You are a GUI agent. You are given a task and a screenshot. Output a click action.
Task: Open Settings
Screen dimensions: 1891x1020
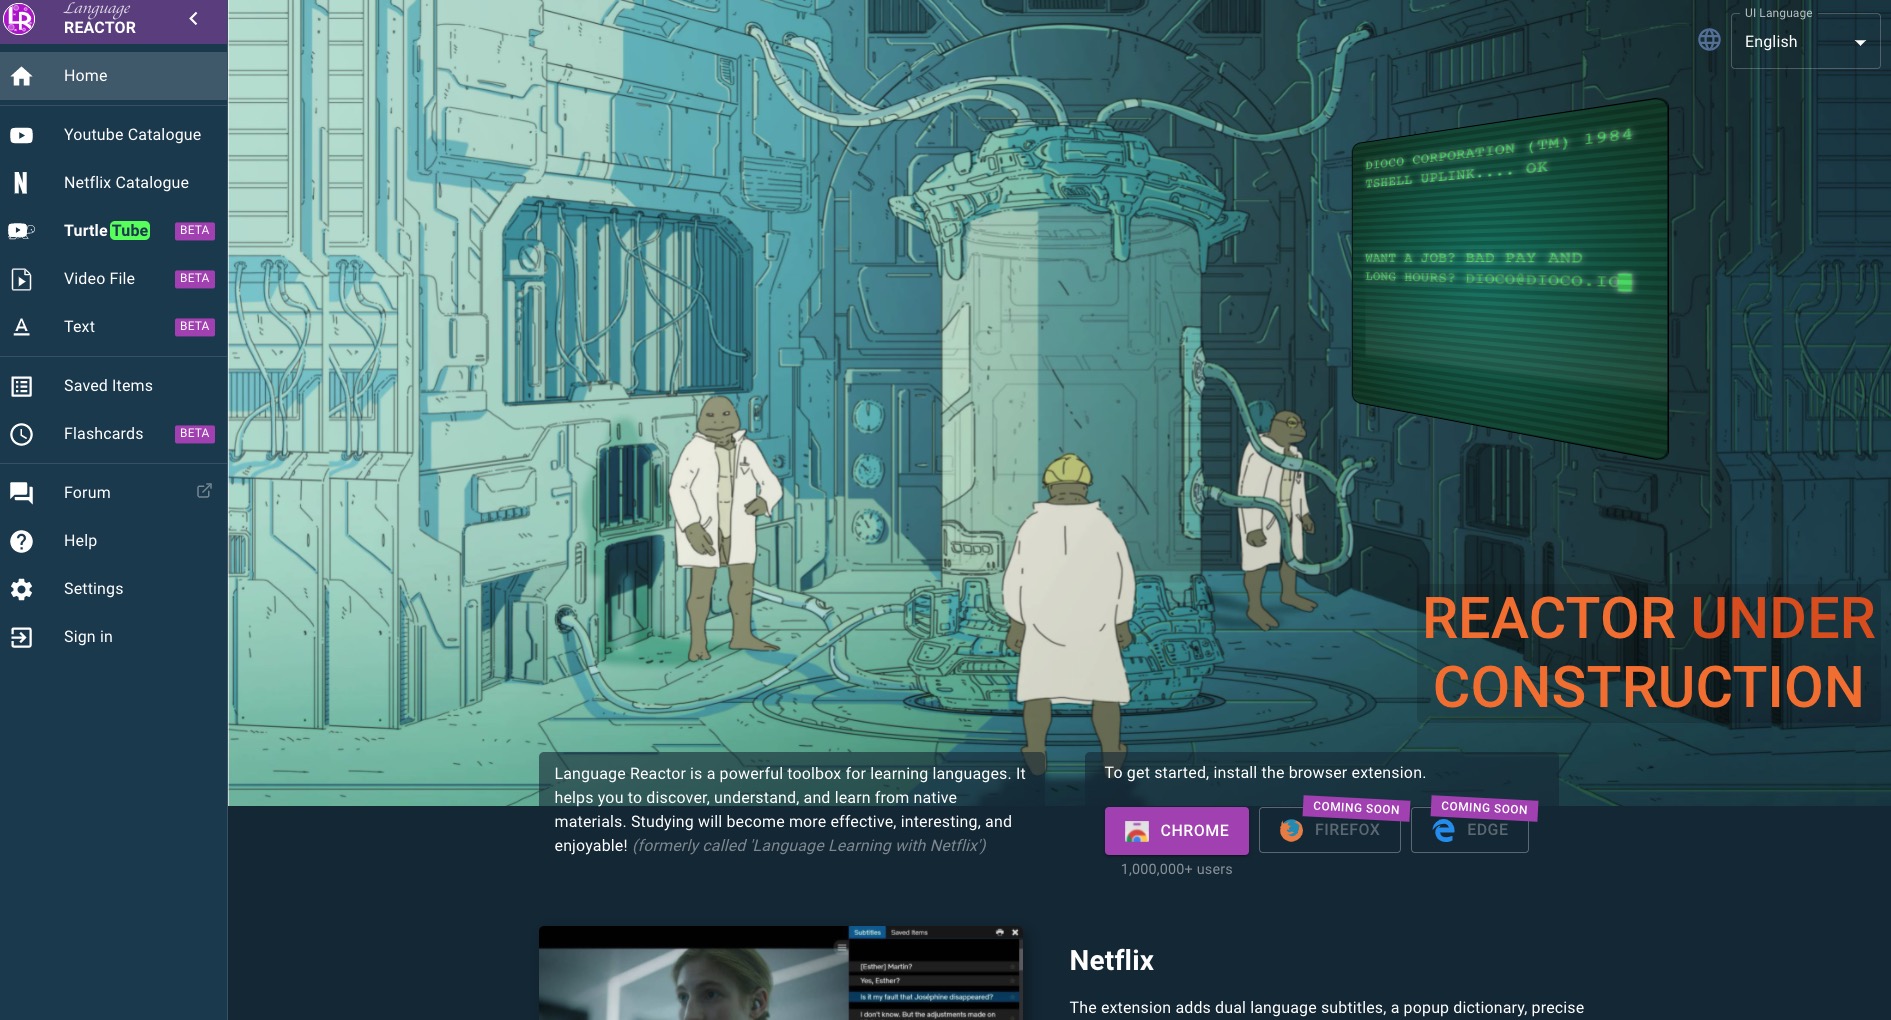pyautogui.click(x=114, y=589)
